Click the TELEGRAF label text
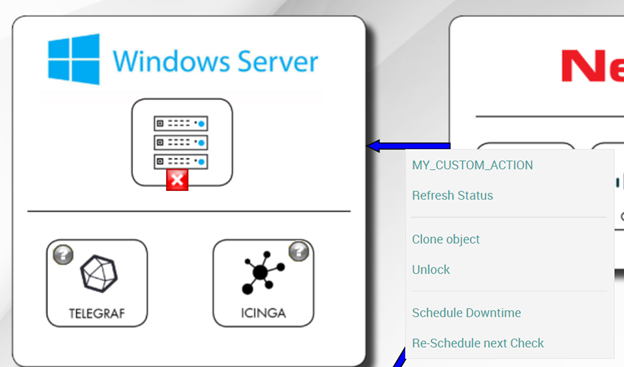Viewport: 624px width, 367px height. [97, 314]
